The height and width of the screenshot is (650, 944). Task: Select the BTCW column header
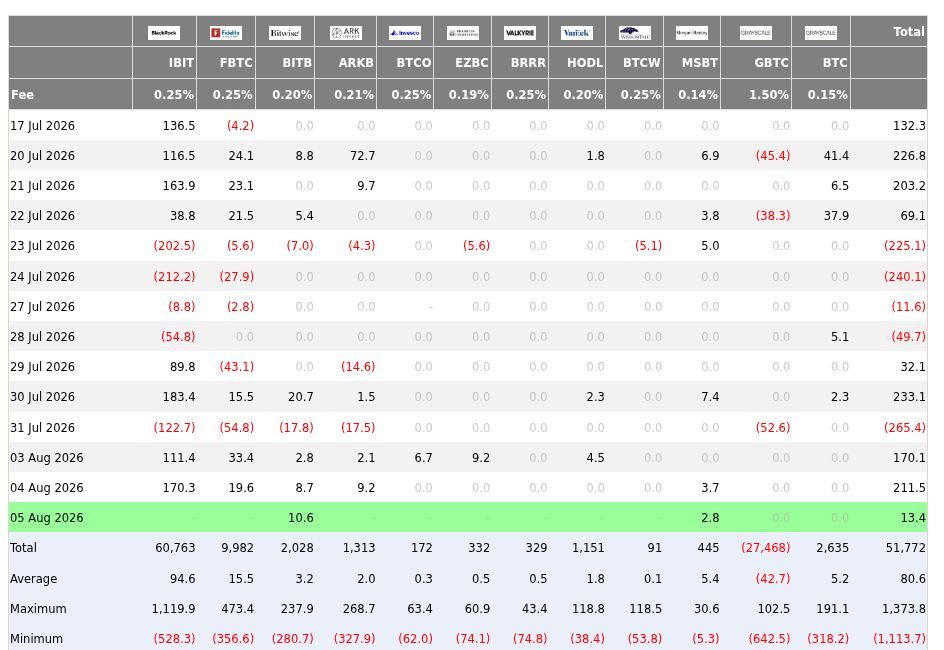642,63
